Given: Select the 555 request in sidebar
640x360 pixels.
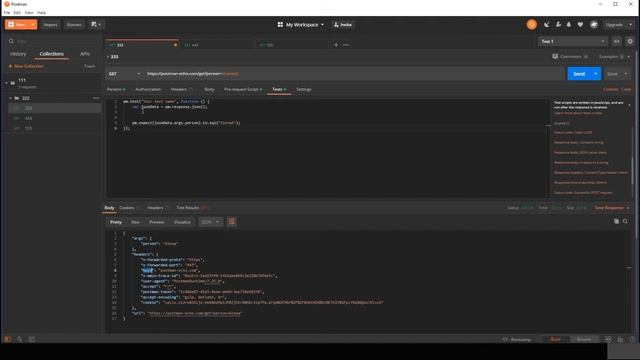Looking at the screenshot, I should click(x=55, y=128).
